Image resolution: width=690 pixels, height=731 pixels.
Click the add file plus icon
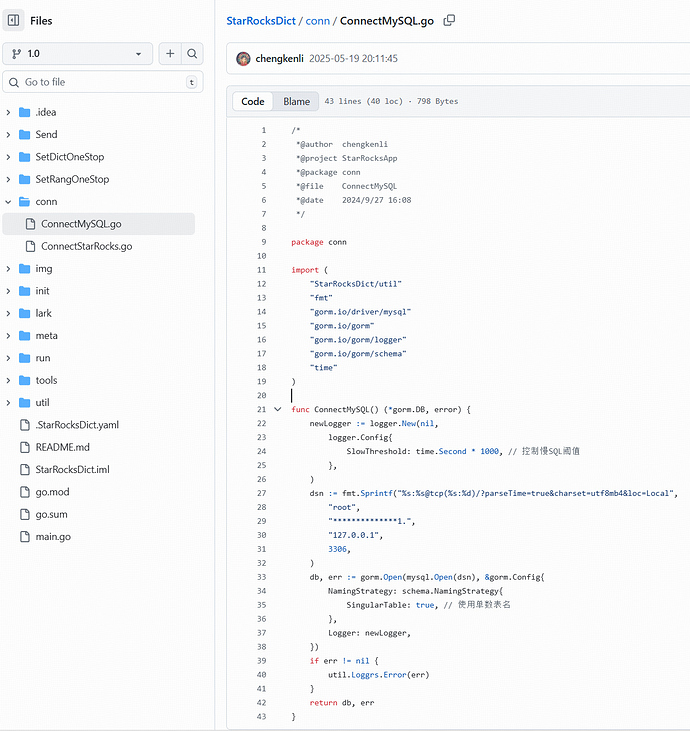pyautogui.click(x=170, y=54)
